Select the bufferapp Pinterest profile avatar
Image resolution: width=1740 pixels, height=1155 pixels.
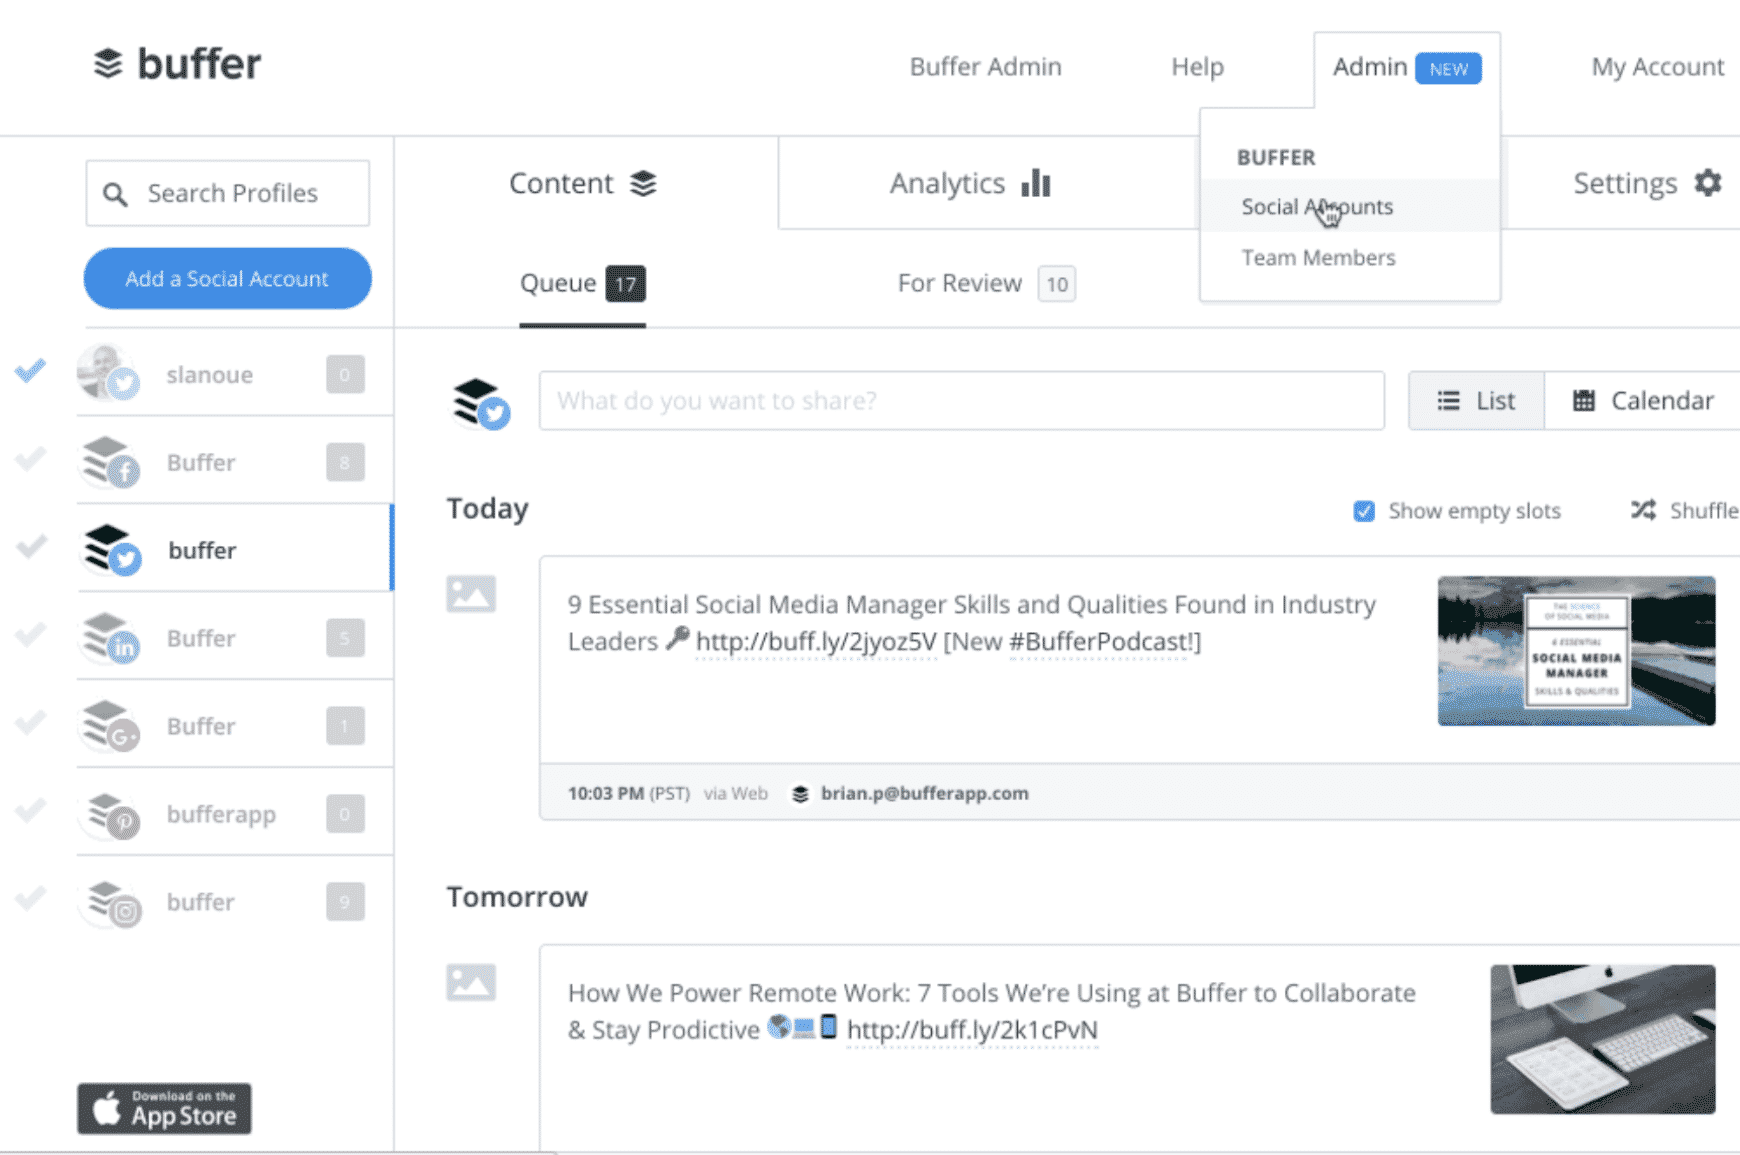coord(110,814)
